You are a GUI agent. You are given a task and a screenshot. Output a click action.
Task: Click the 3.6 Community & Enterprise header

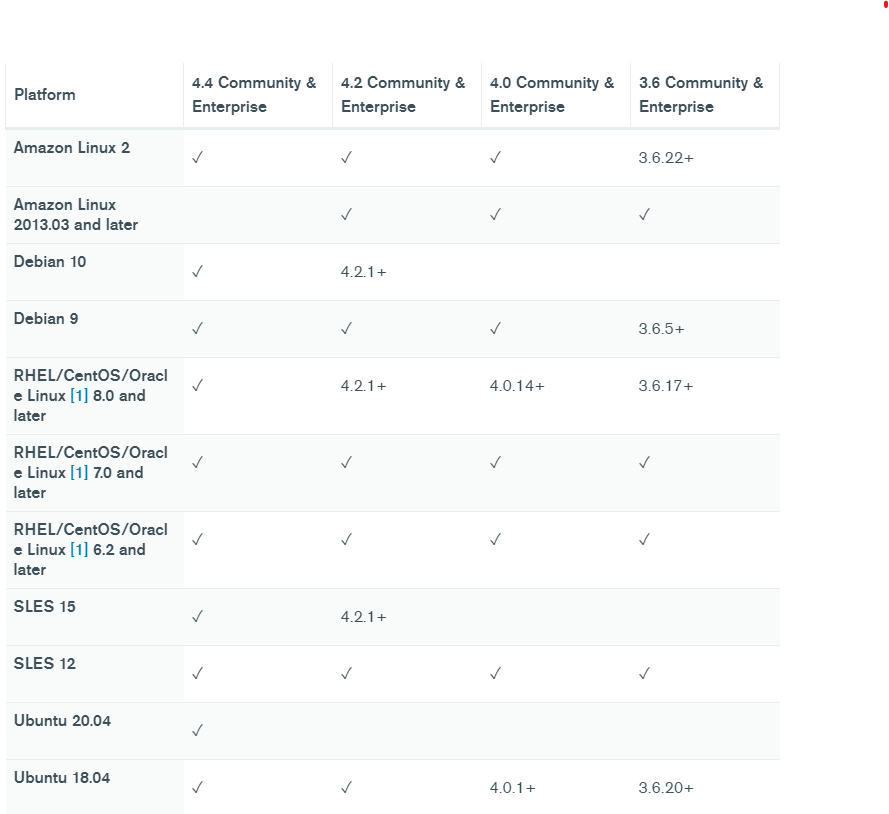(701, 95)
